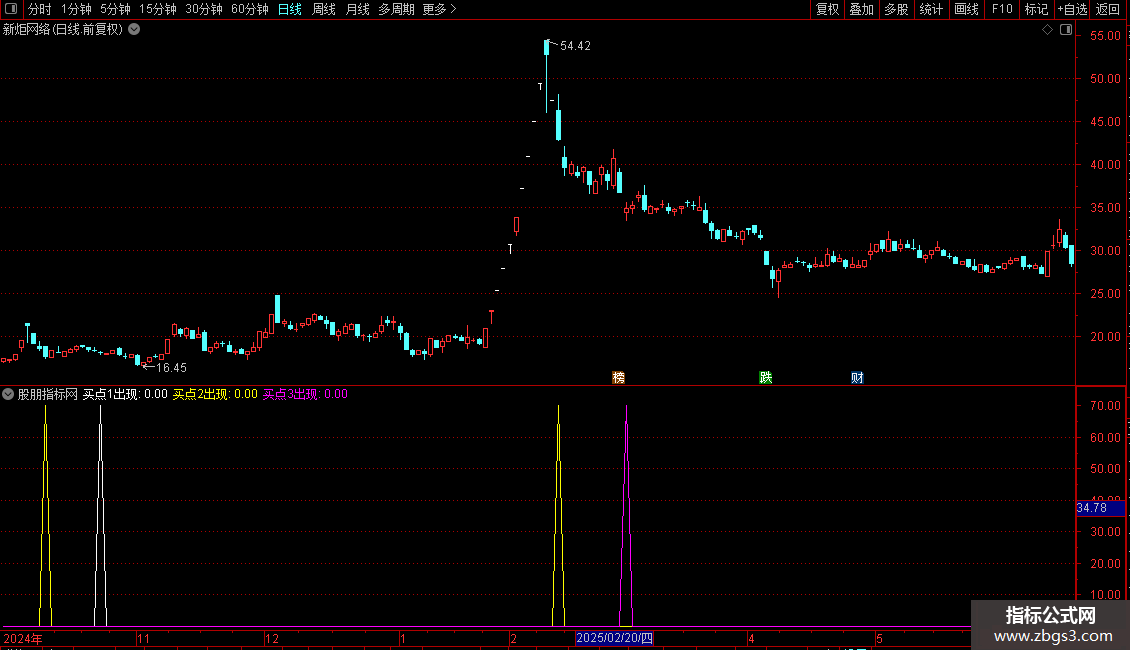
Task: Click the diamond icon at chart top-right
Action: click(1047, 30)
